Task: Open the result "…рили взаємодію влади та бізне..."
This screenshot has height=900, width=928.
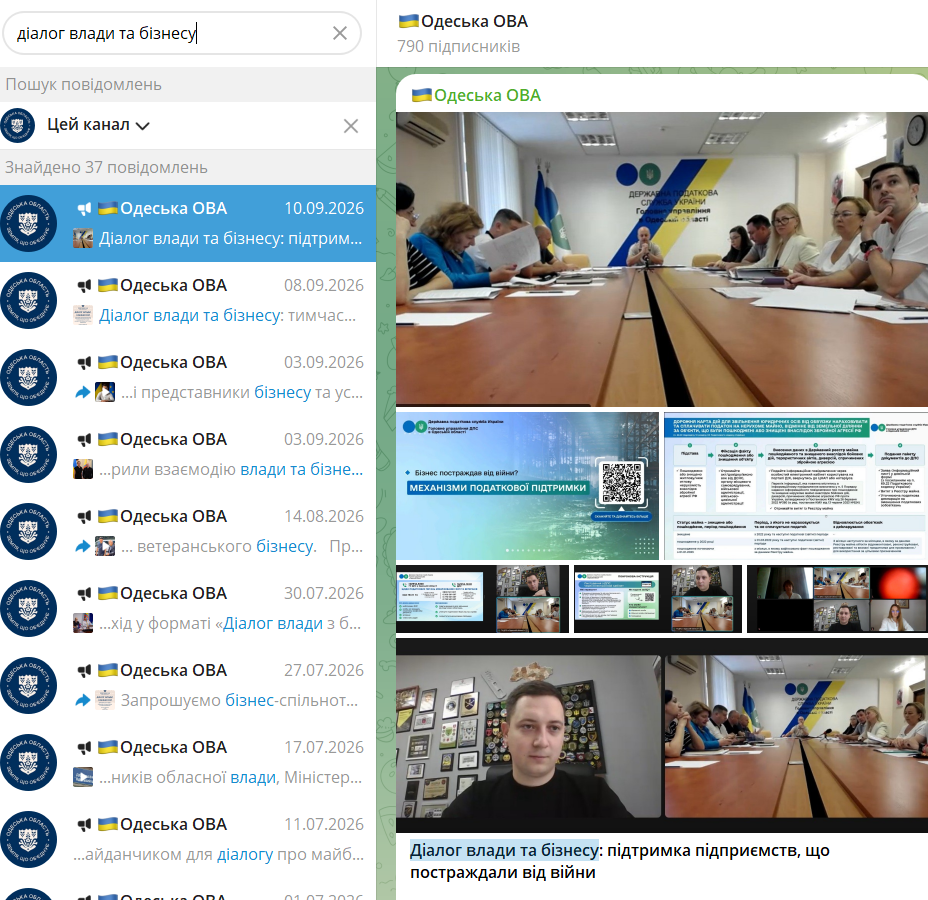Action: coord(188,454)
